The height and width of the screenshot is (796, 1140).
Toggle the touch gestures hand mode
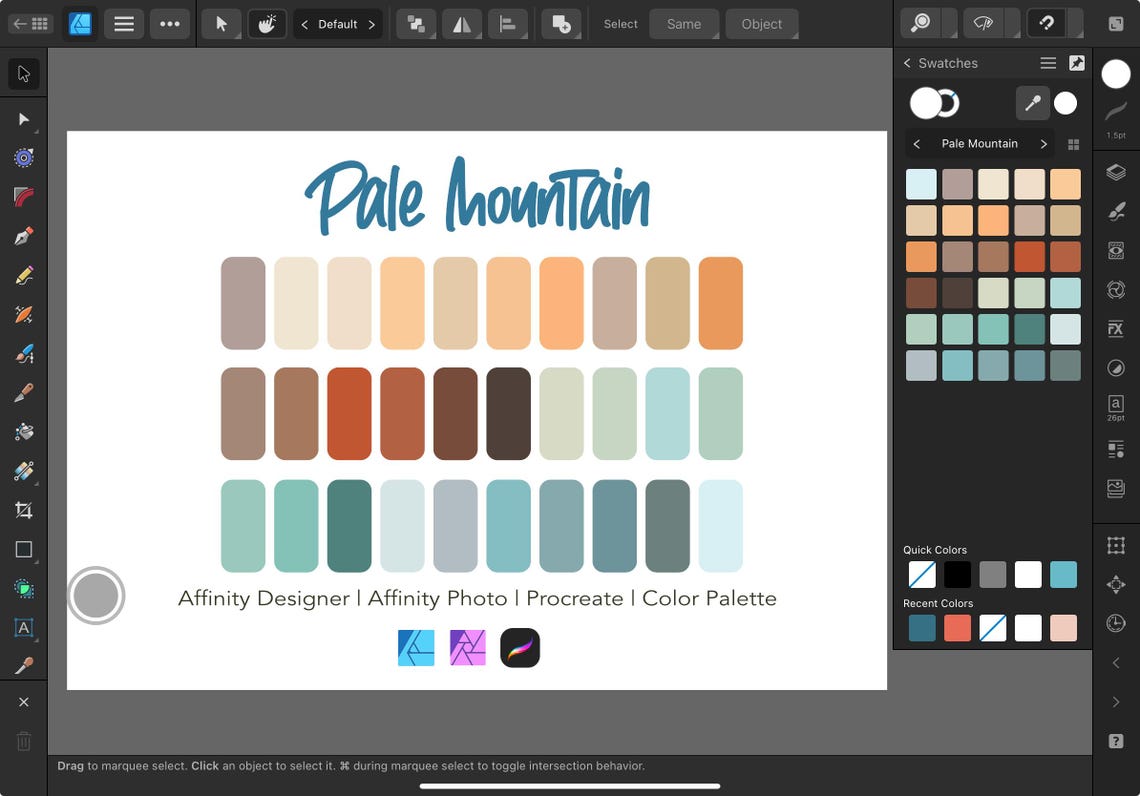pos(267,23)
